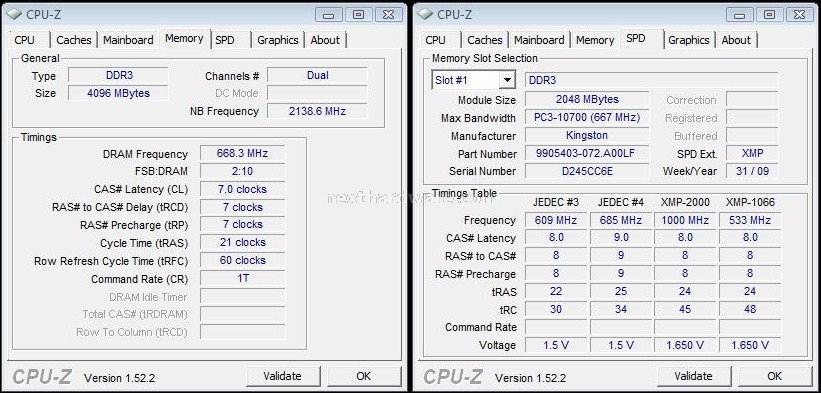This screenshot has height=393, width=821.
Task: Click Command Rate value 1T
Action: (x=242, y=278)
